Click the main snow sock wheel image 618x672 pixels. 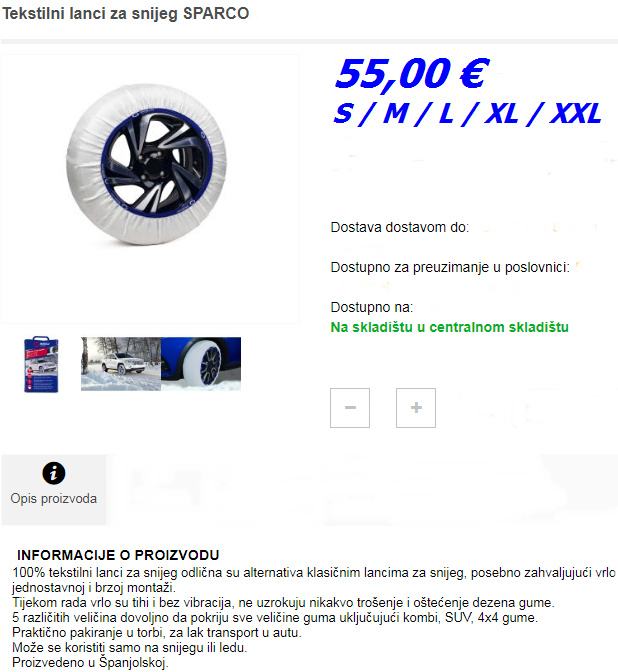(147, 165)
